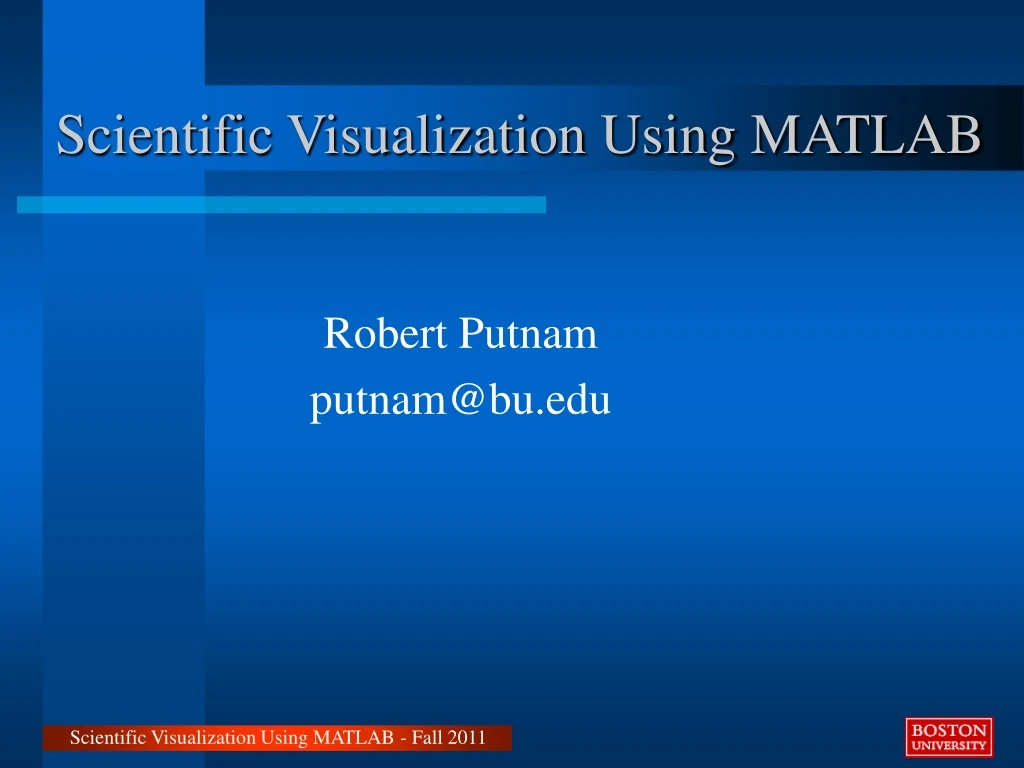Viewport: 1024px width, 768px height.
Task: Click 'UNIVERSITY' text in the logo
Action: pyautogui.click(x=948, y=745)
